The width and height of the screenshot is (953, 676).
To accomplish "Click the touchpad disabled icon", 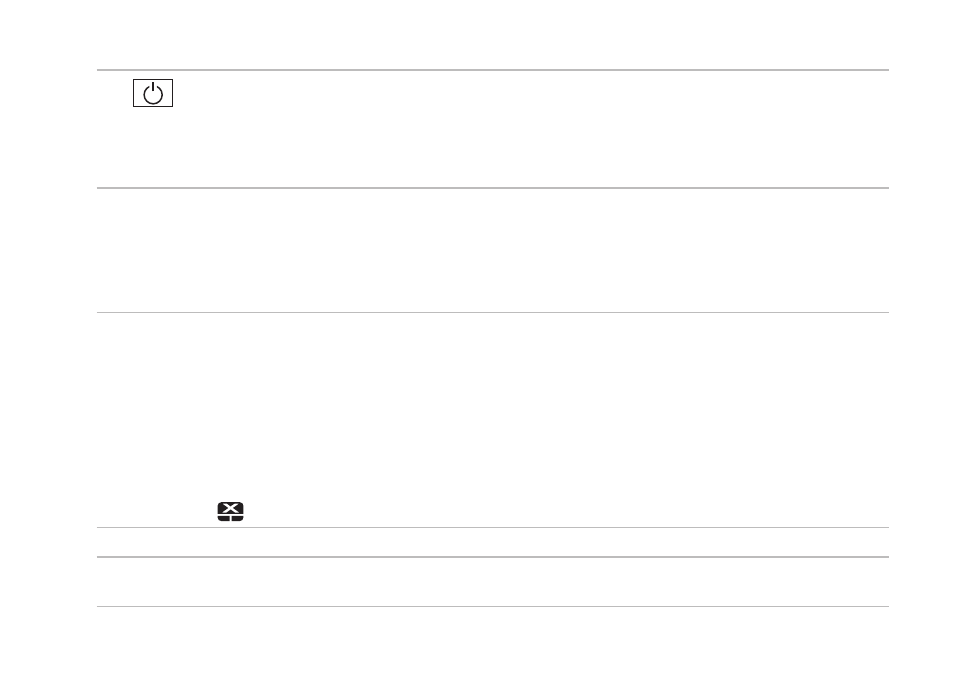I will [x=230, y=511].
